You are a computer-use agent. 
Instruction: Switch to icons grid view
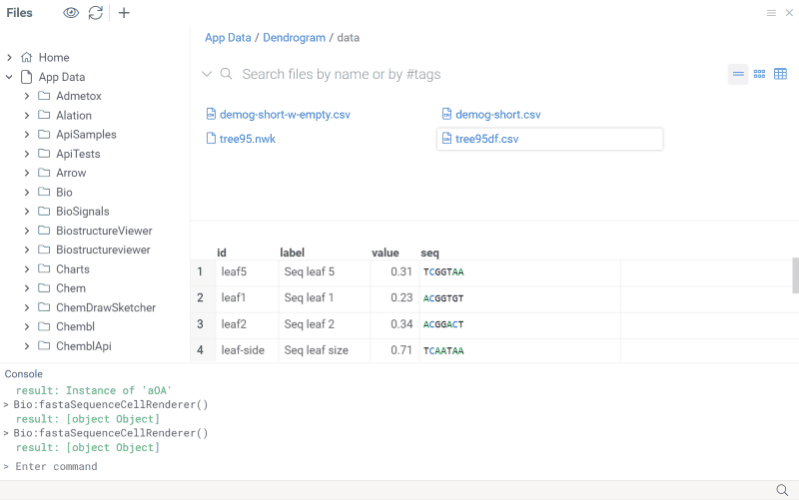pos(759,74)
